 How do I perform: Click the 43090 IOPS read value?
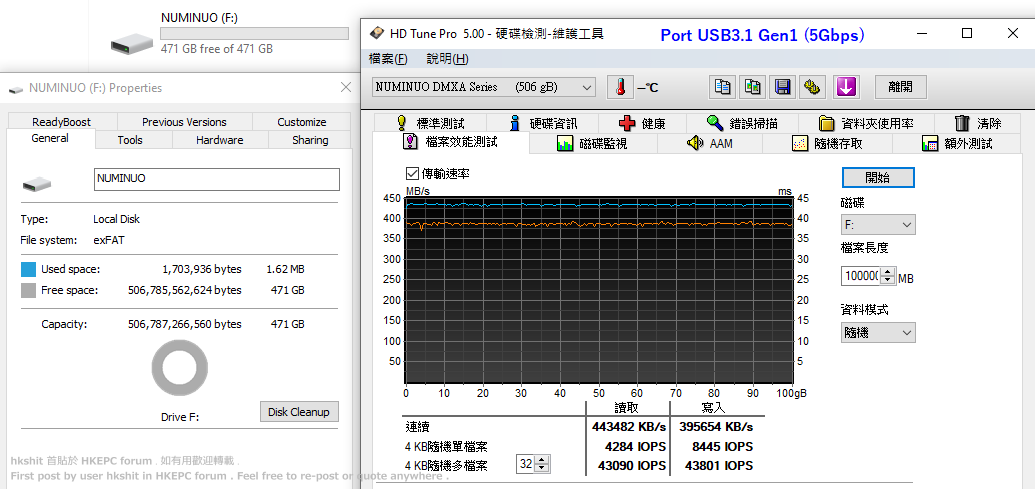630,465
